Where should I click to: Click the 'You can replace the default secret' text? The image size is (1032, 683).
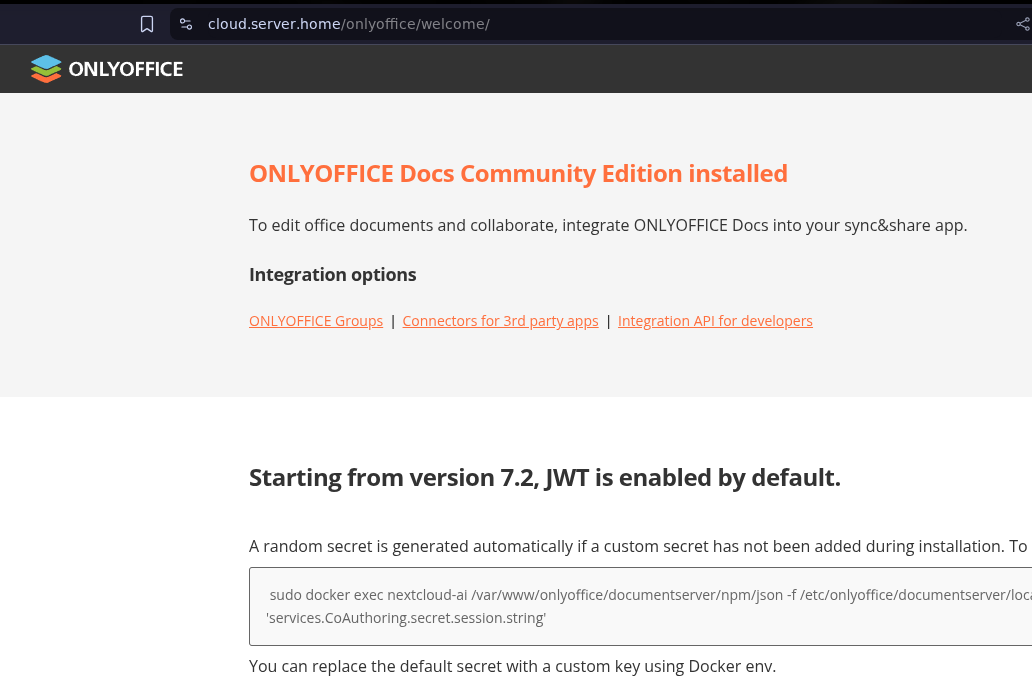point(512,666)
